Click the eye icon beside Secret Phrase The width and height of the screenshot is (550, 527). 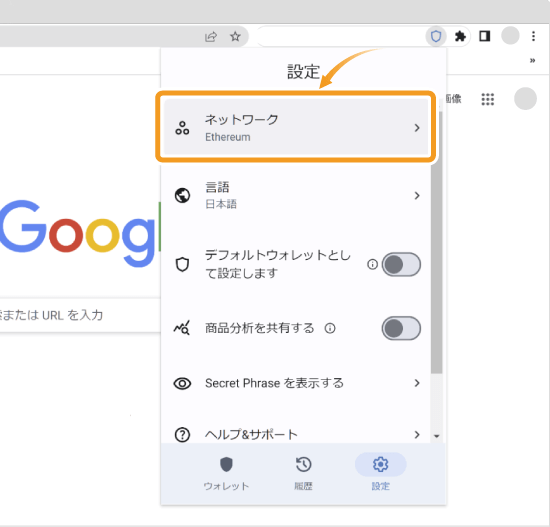click(182, 383)
